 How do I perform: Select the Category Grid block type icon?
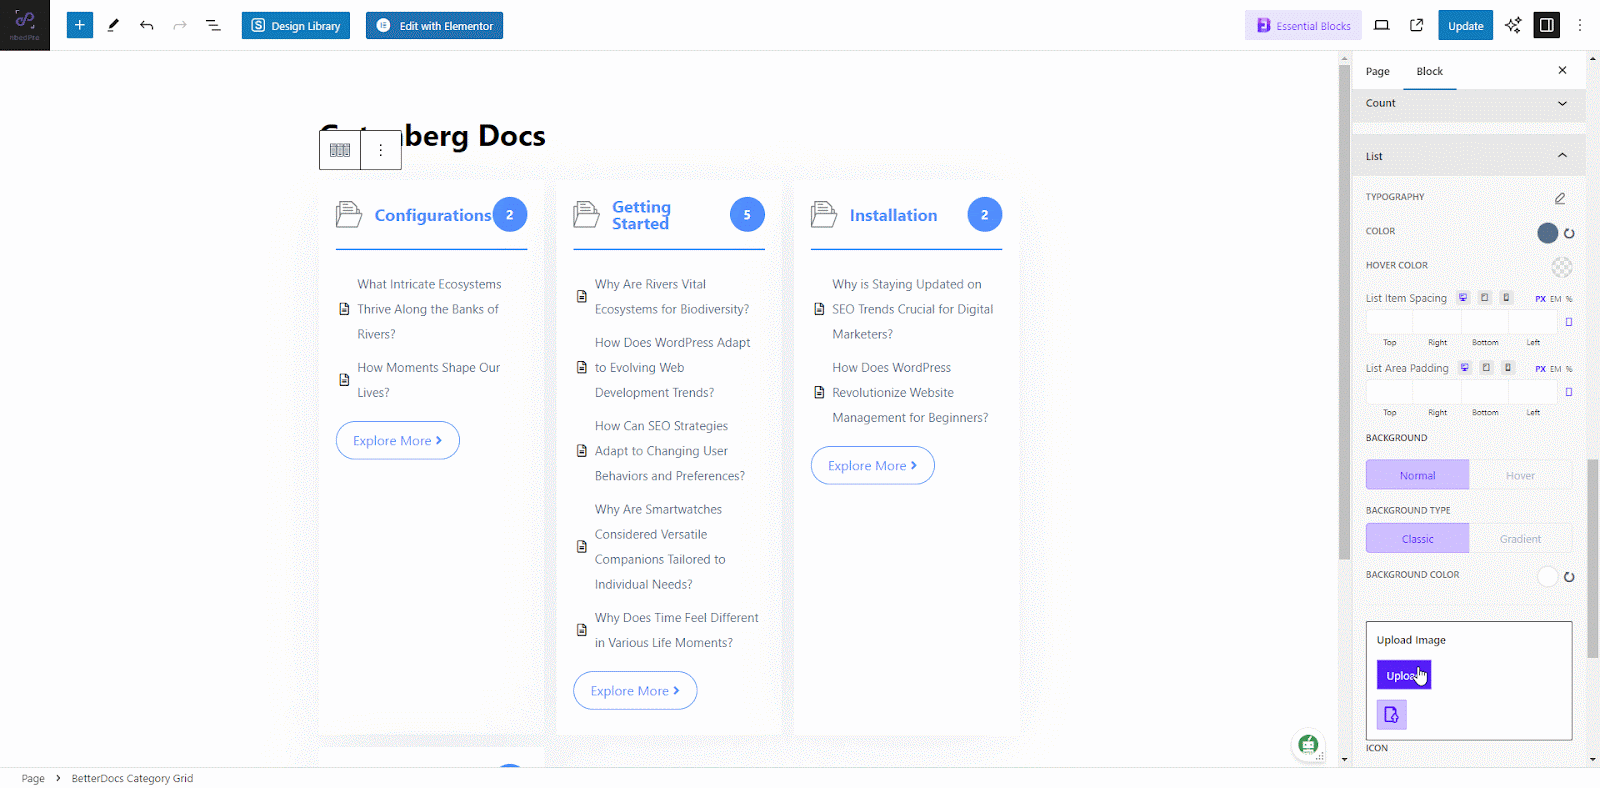(x=340, y=150)
